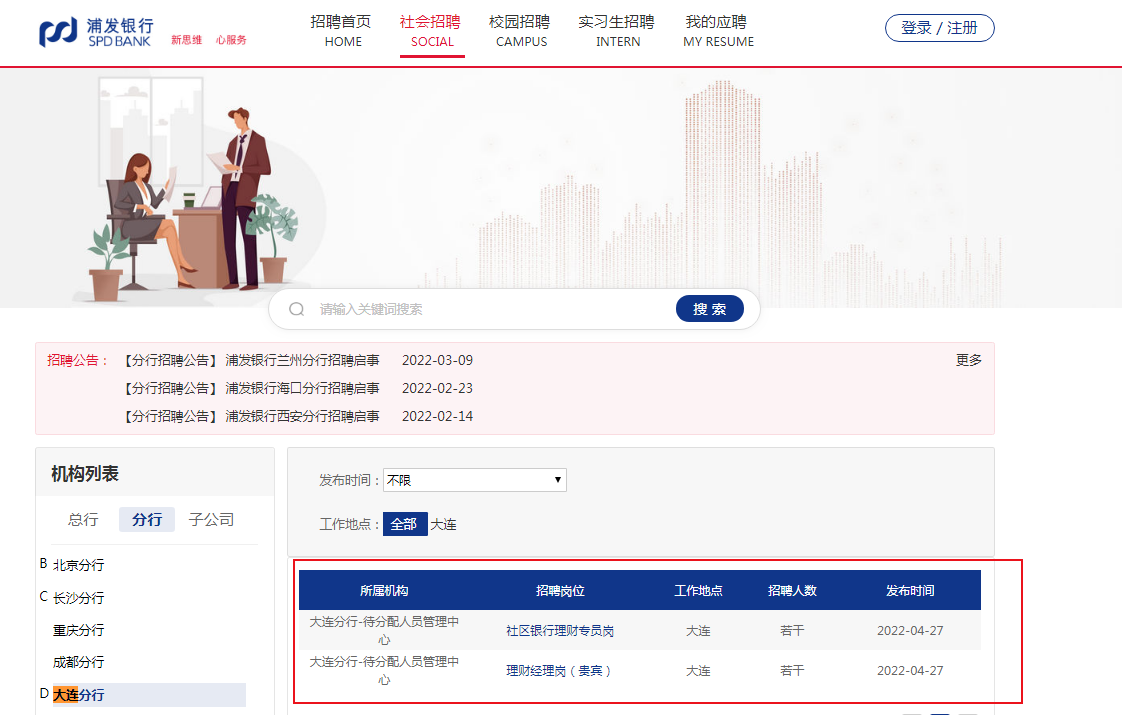Go to 校园招聘 CAMPUS section
The width and height of the screenshot is (1122, 715).
[x=520, y=31]
